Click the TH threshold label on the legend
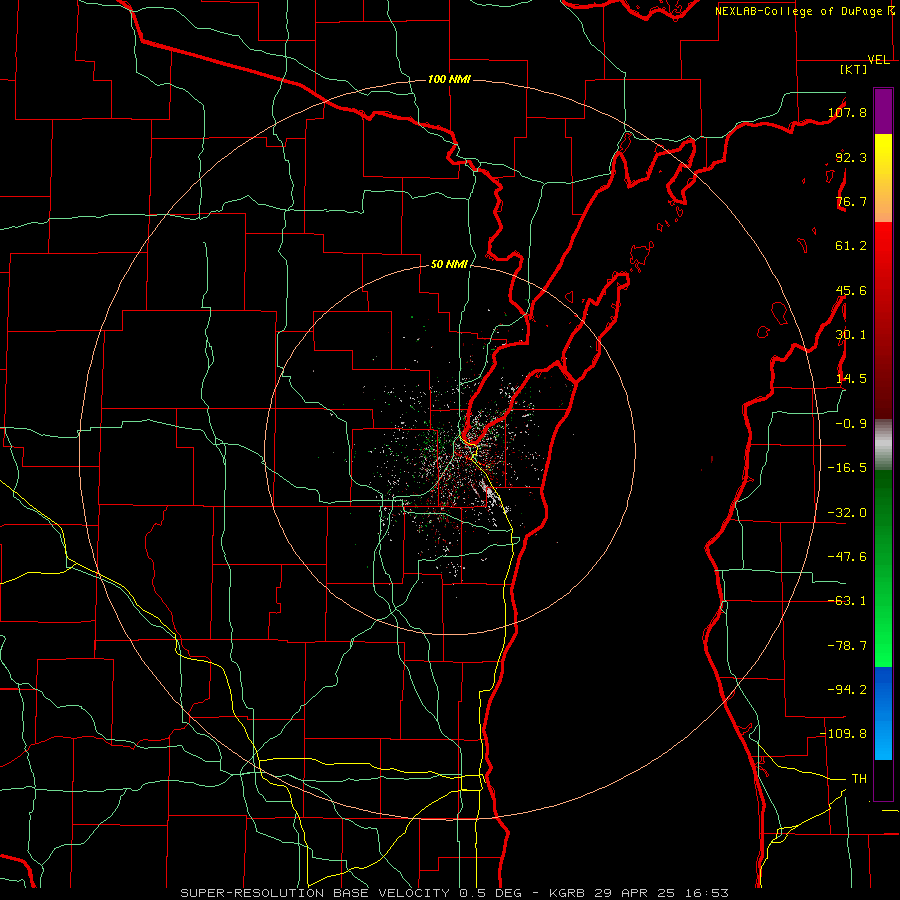This screenshot has width=900, height=900. coord(859,779)
